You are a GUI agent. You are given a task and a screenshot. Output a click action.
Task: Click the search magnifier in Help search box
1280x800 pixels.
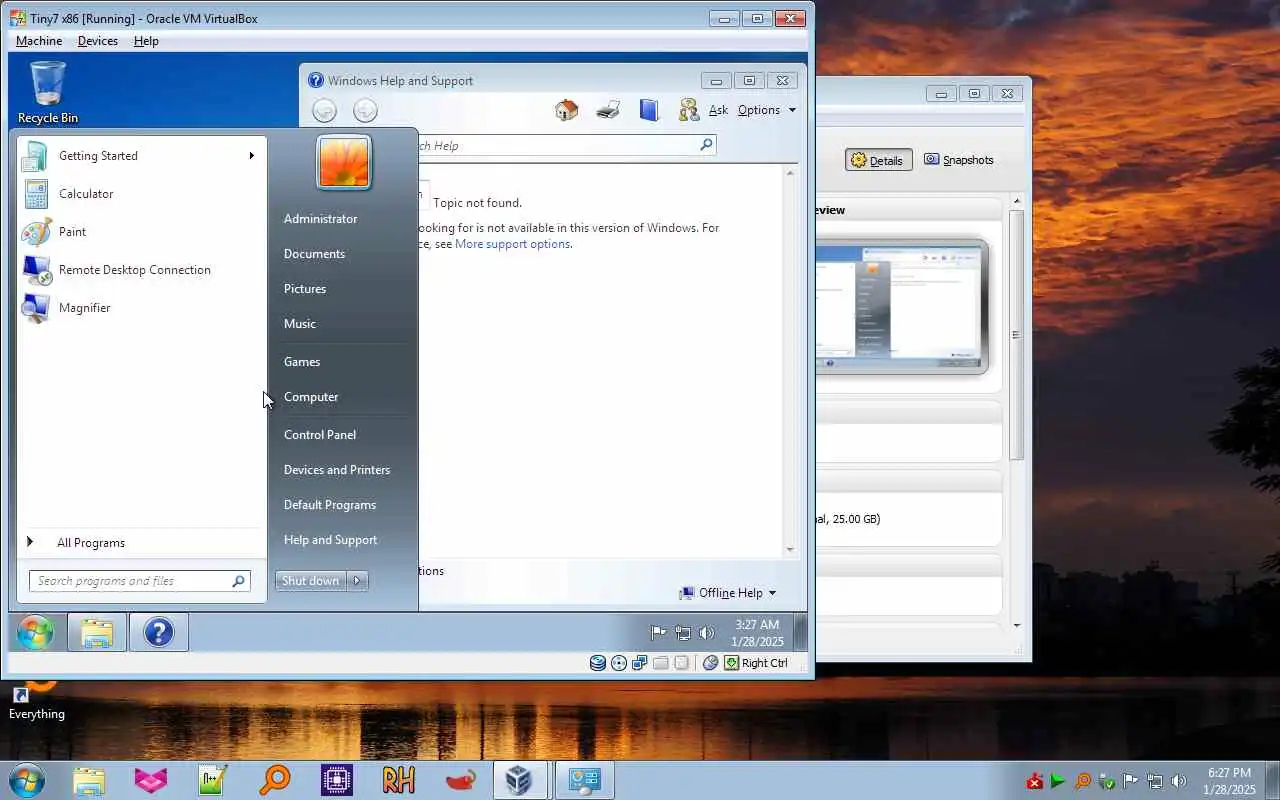(706, 145)
